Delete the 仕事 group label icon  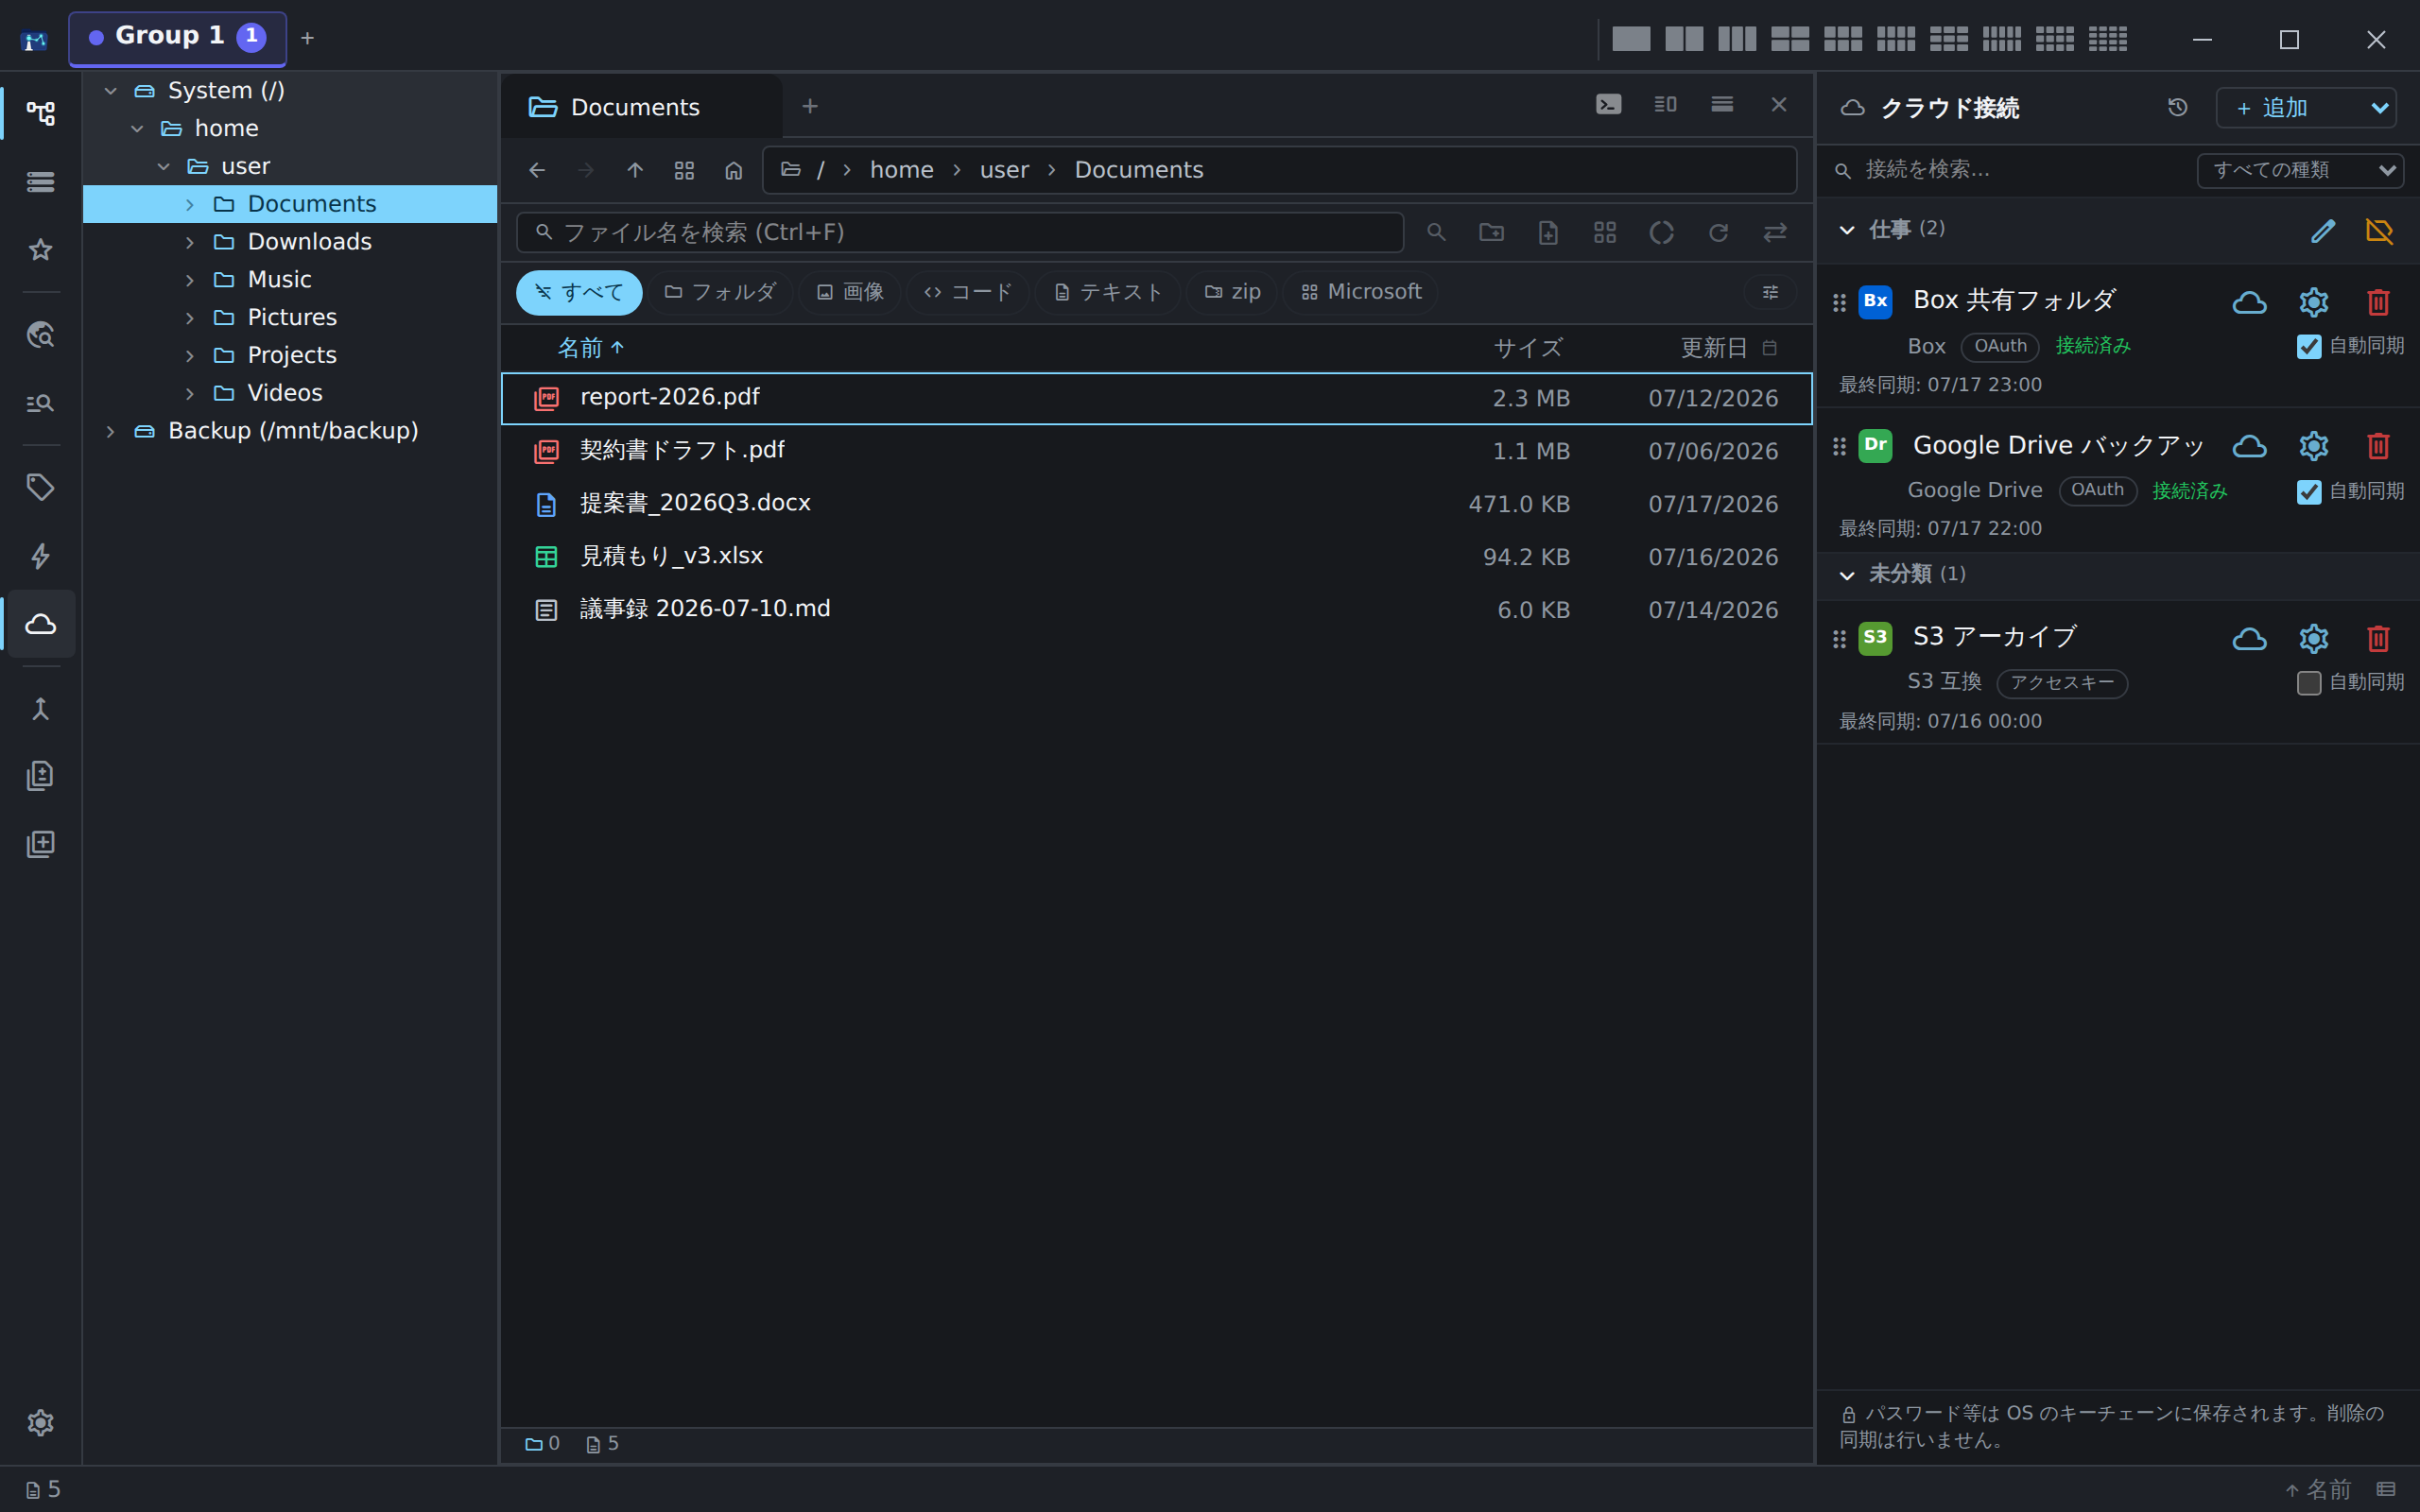tap(2379, 231)
